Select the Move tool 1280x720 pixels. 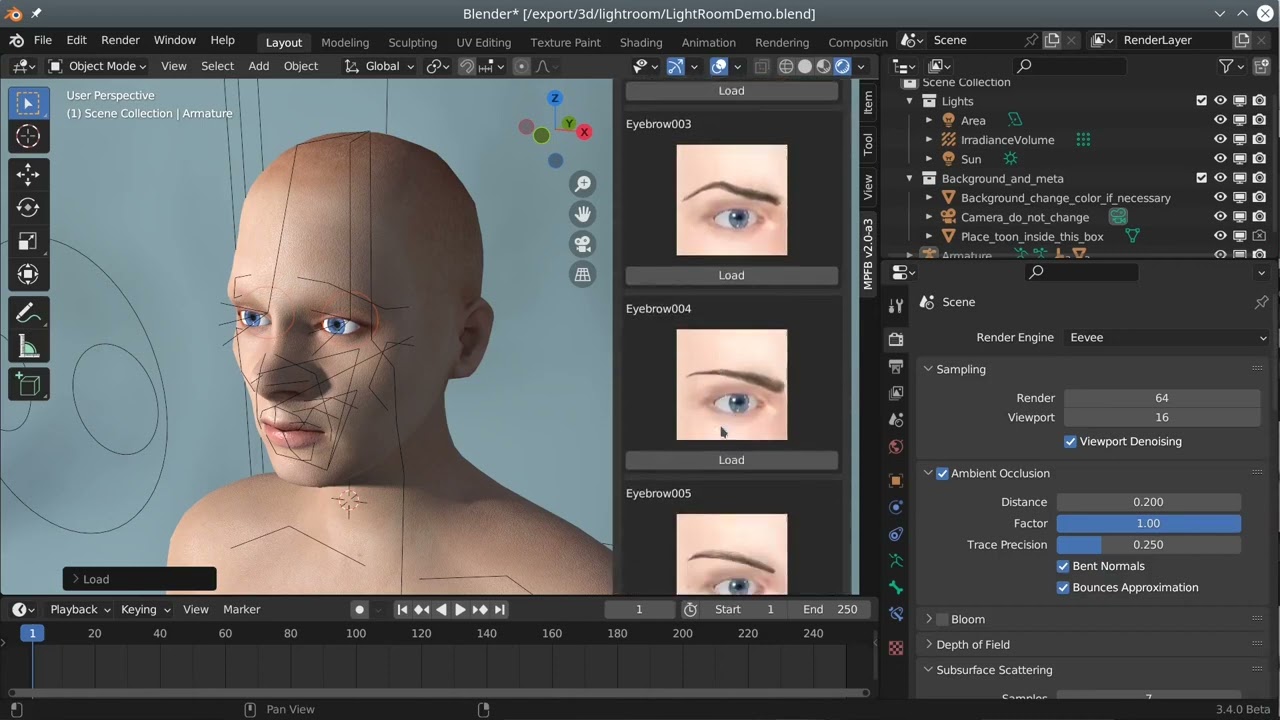point(28,175)
